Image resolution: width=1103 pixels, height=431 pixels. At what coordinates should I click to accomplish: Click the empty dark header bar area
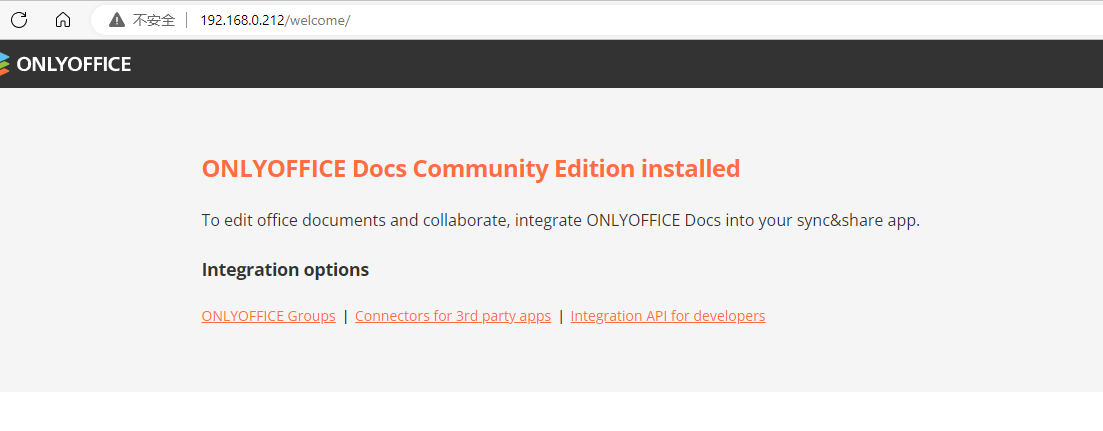[x=600, y=64]
